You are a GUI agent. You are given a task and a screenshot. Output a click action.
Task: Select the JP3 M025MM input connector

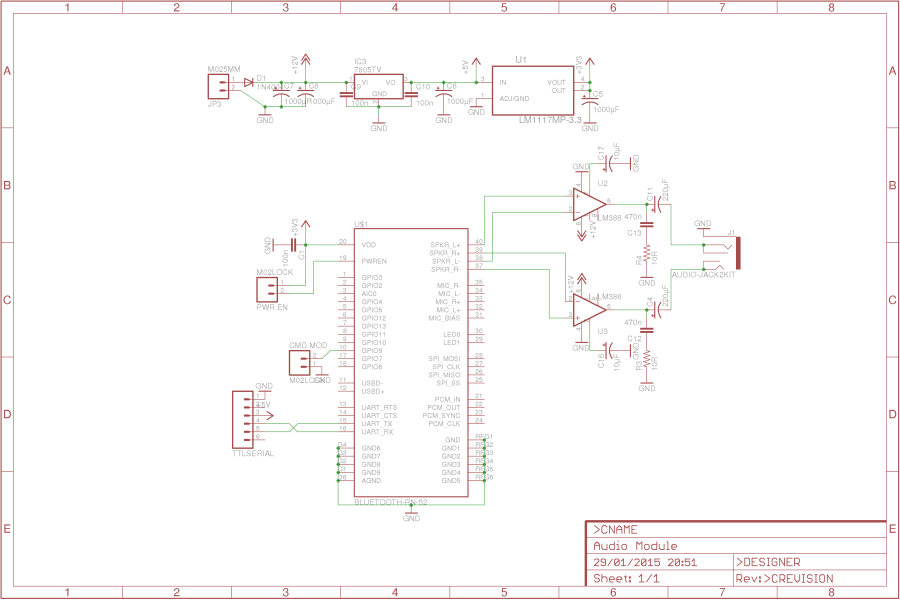click(220, 87)
